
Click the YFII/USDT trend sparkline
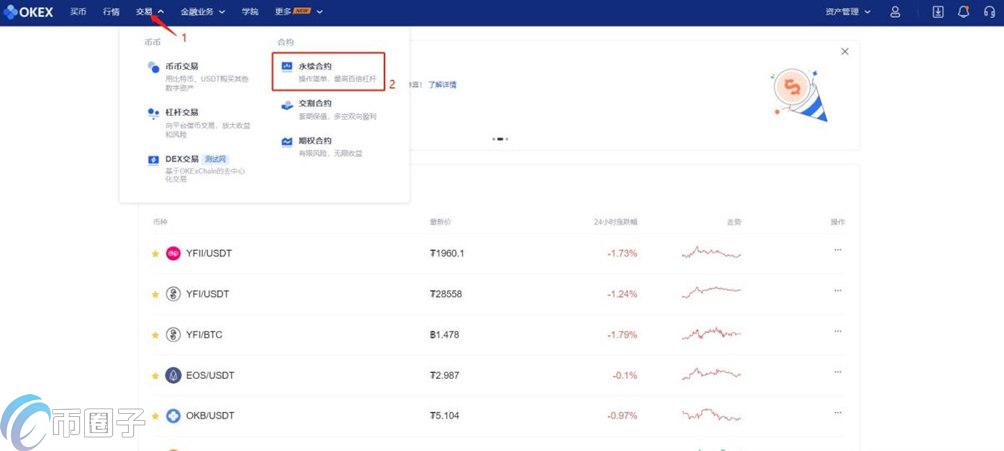pos(711,252)
